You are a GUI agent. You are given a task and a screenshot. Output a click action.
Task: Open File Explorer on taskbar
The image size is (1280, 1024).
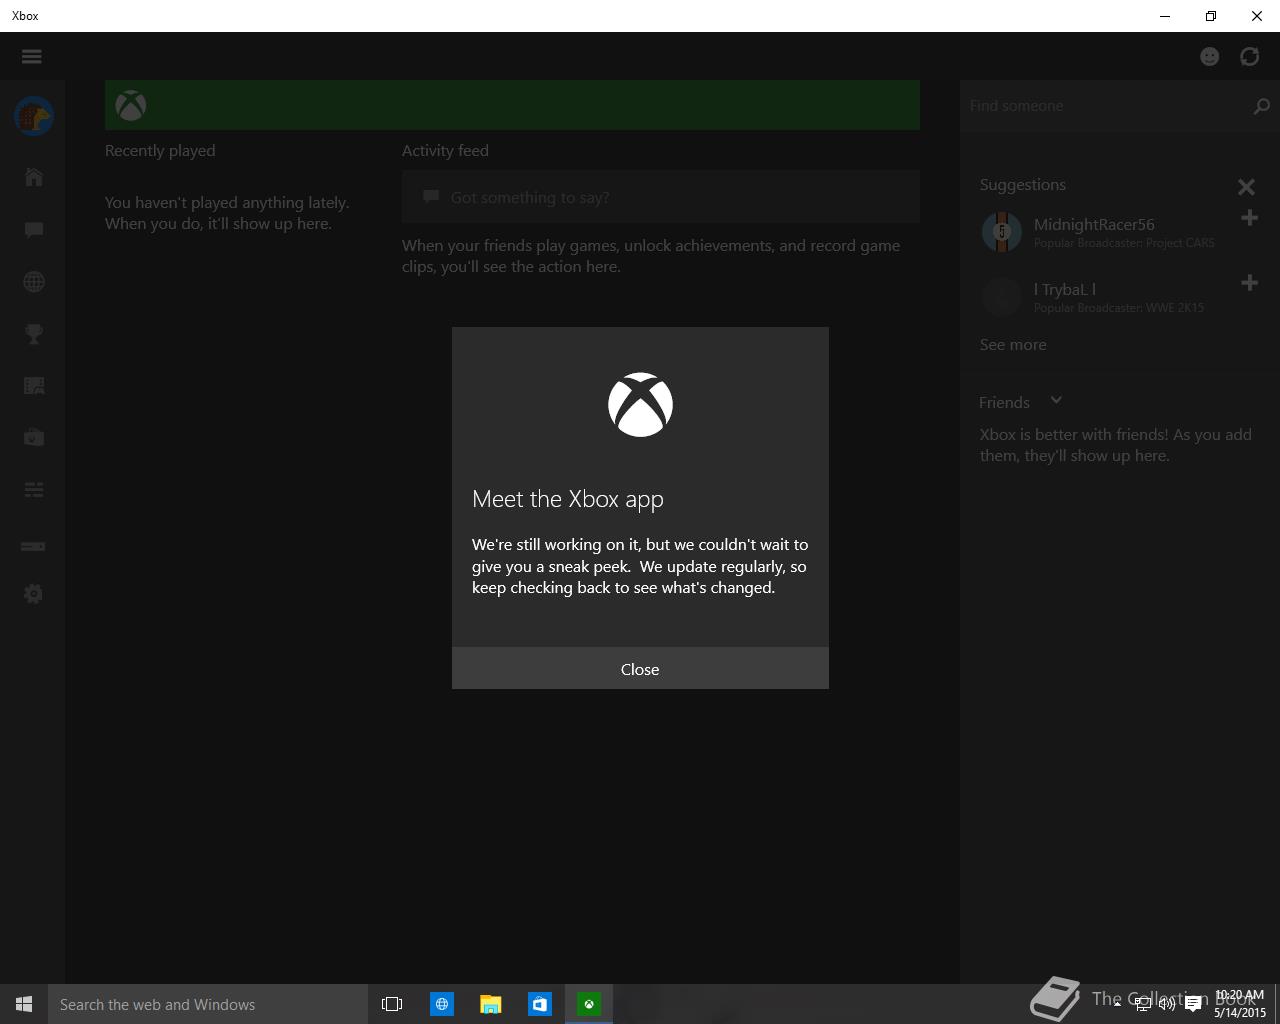pyautogui.click(x=490, y=1004)
